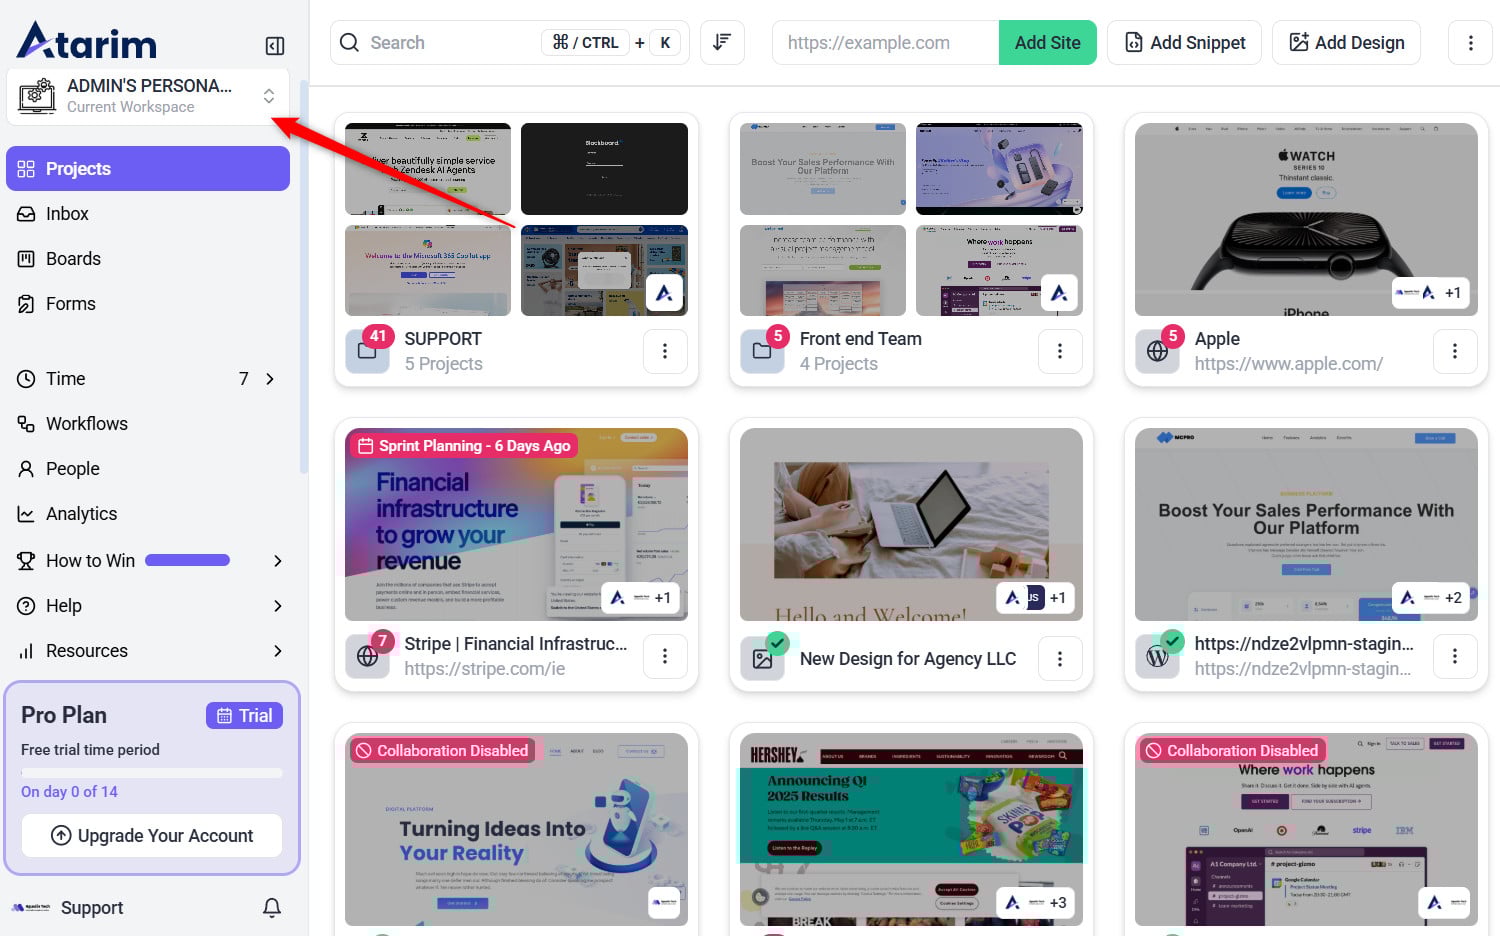Go to Inbox in sidebar
Screen dimensions: 1500x936
point(67,214)
